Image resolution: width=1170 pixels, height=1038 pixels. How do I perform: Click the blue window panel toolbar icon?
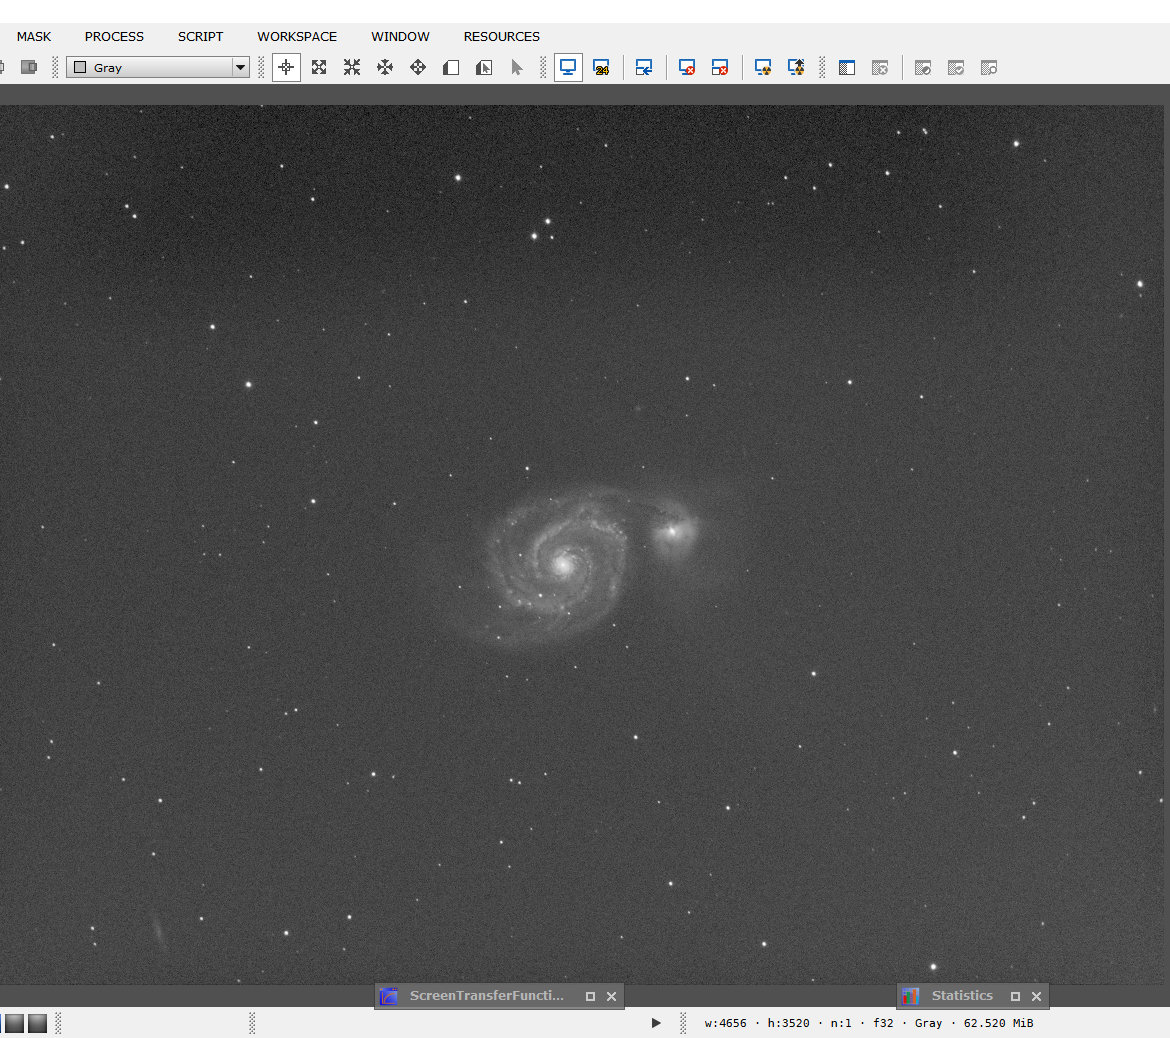point(847,68)
